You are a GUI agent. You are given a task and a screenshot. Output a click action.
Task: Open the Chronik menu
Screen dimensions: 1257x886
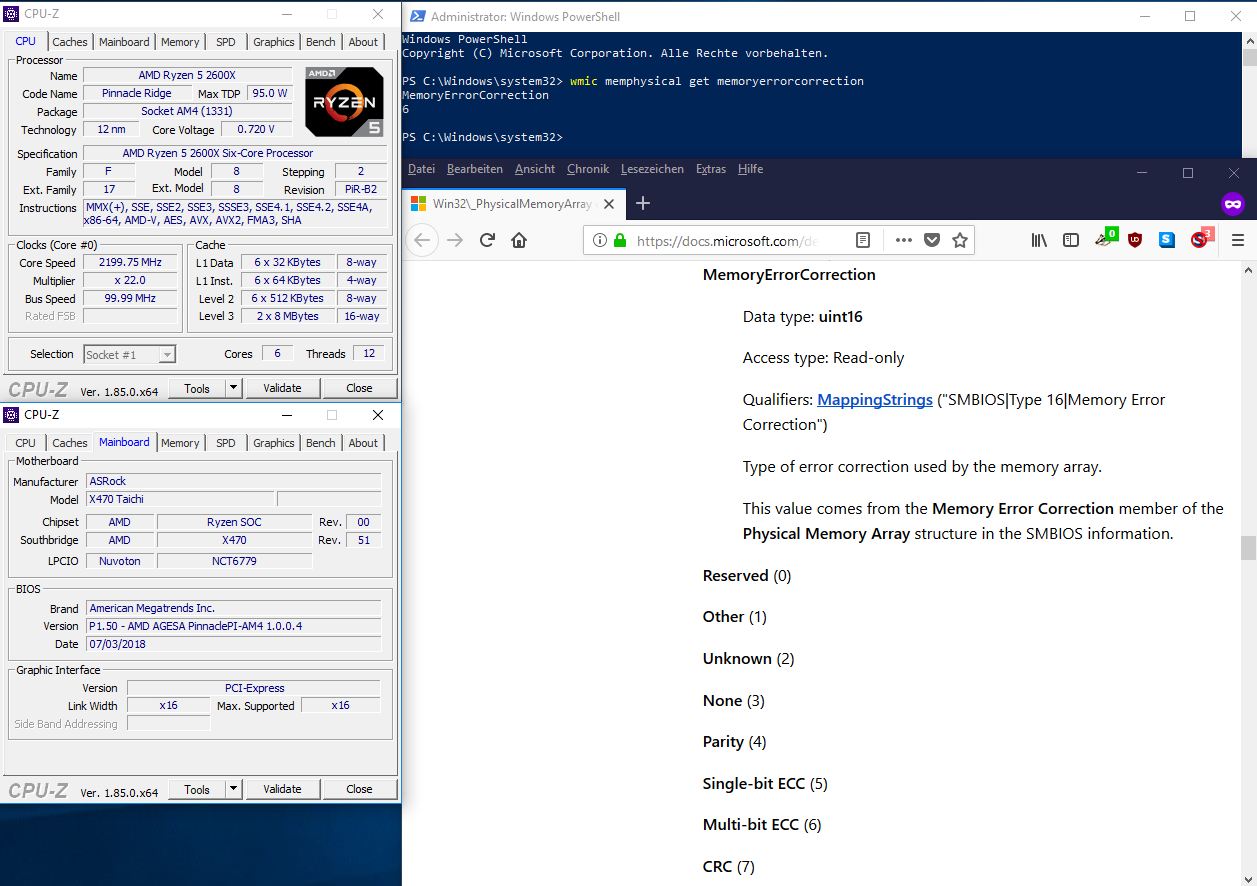pyautogui.click(x=588, y=169)
